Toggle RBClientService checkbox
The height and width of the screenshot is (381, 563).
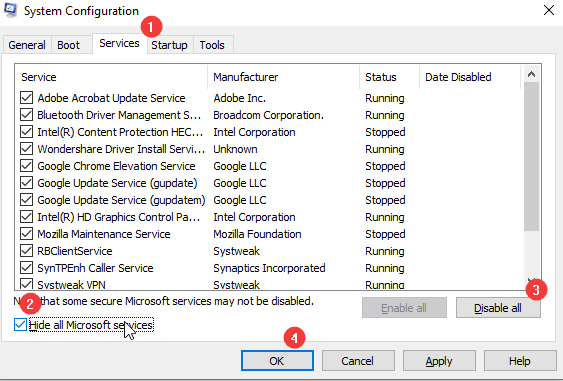pyautogui.click(x=27, y=251)
